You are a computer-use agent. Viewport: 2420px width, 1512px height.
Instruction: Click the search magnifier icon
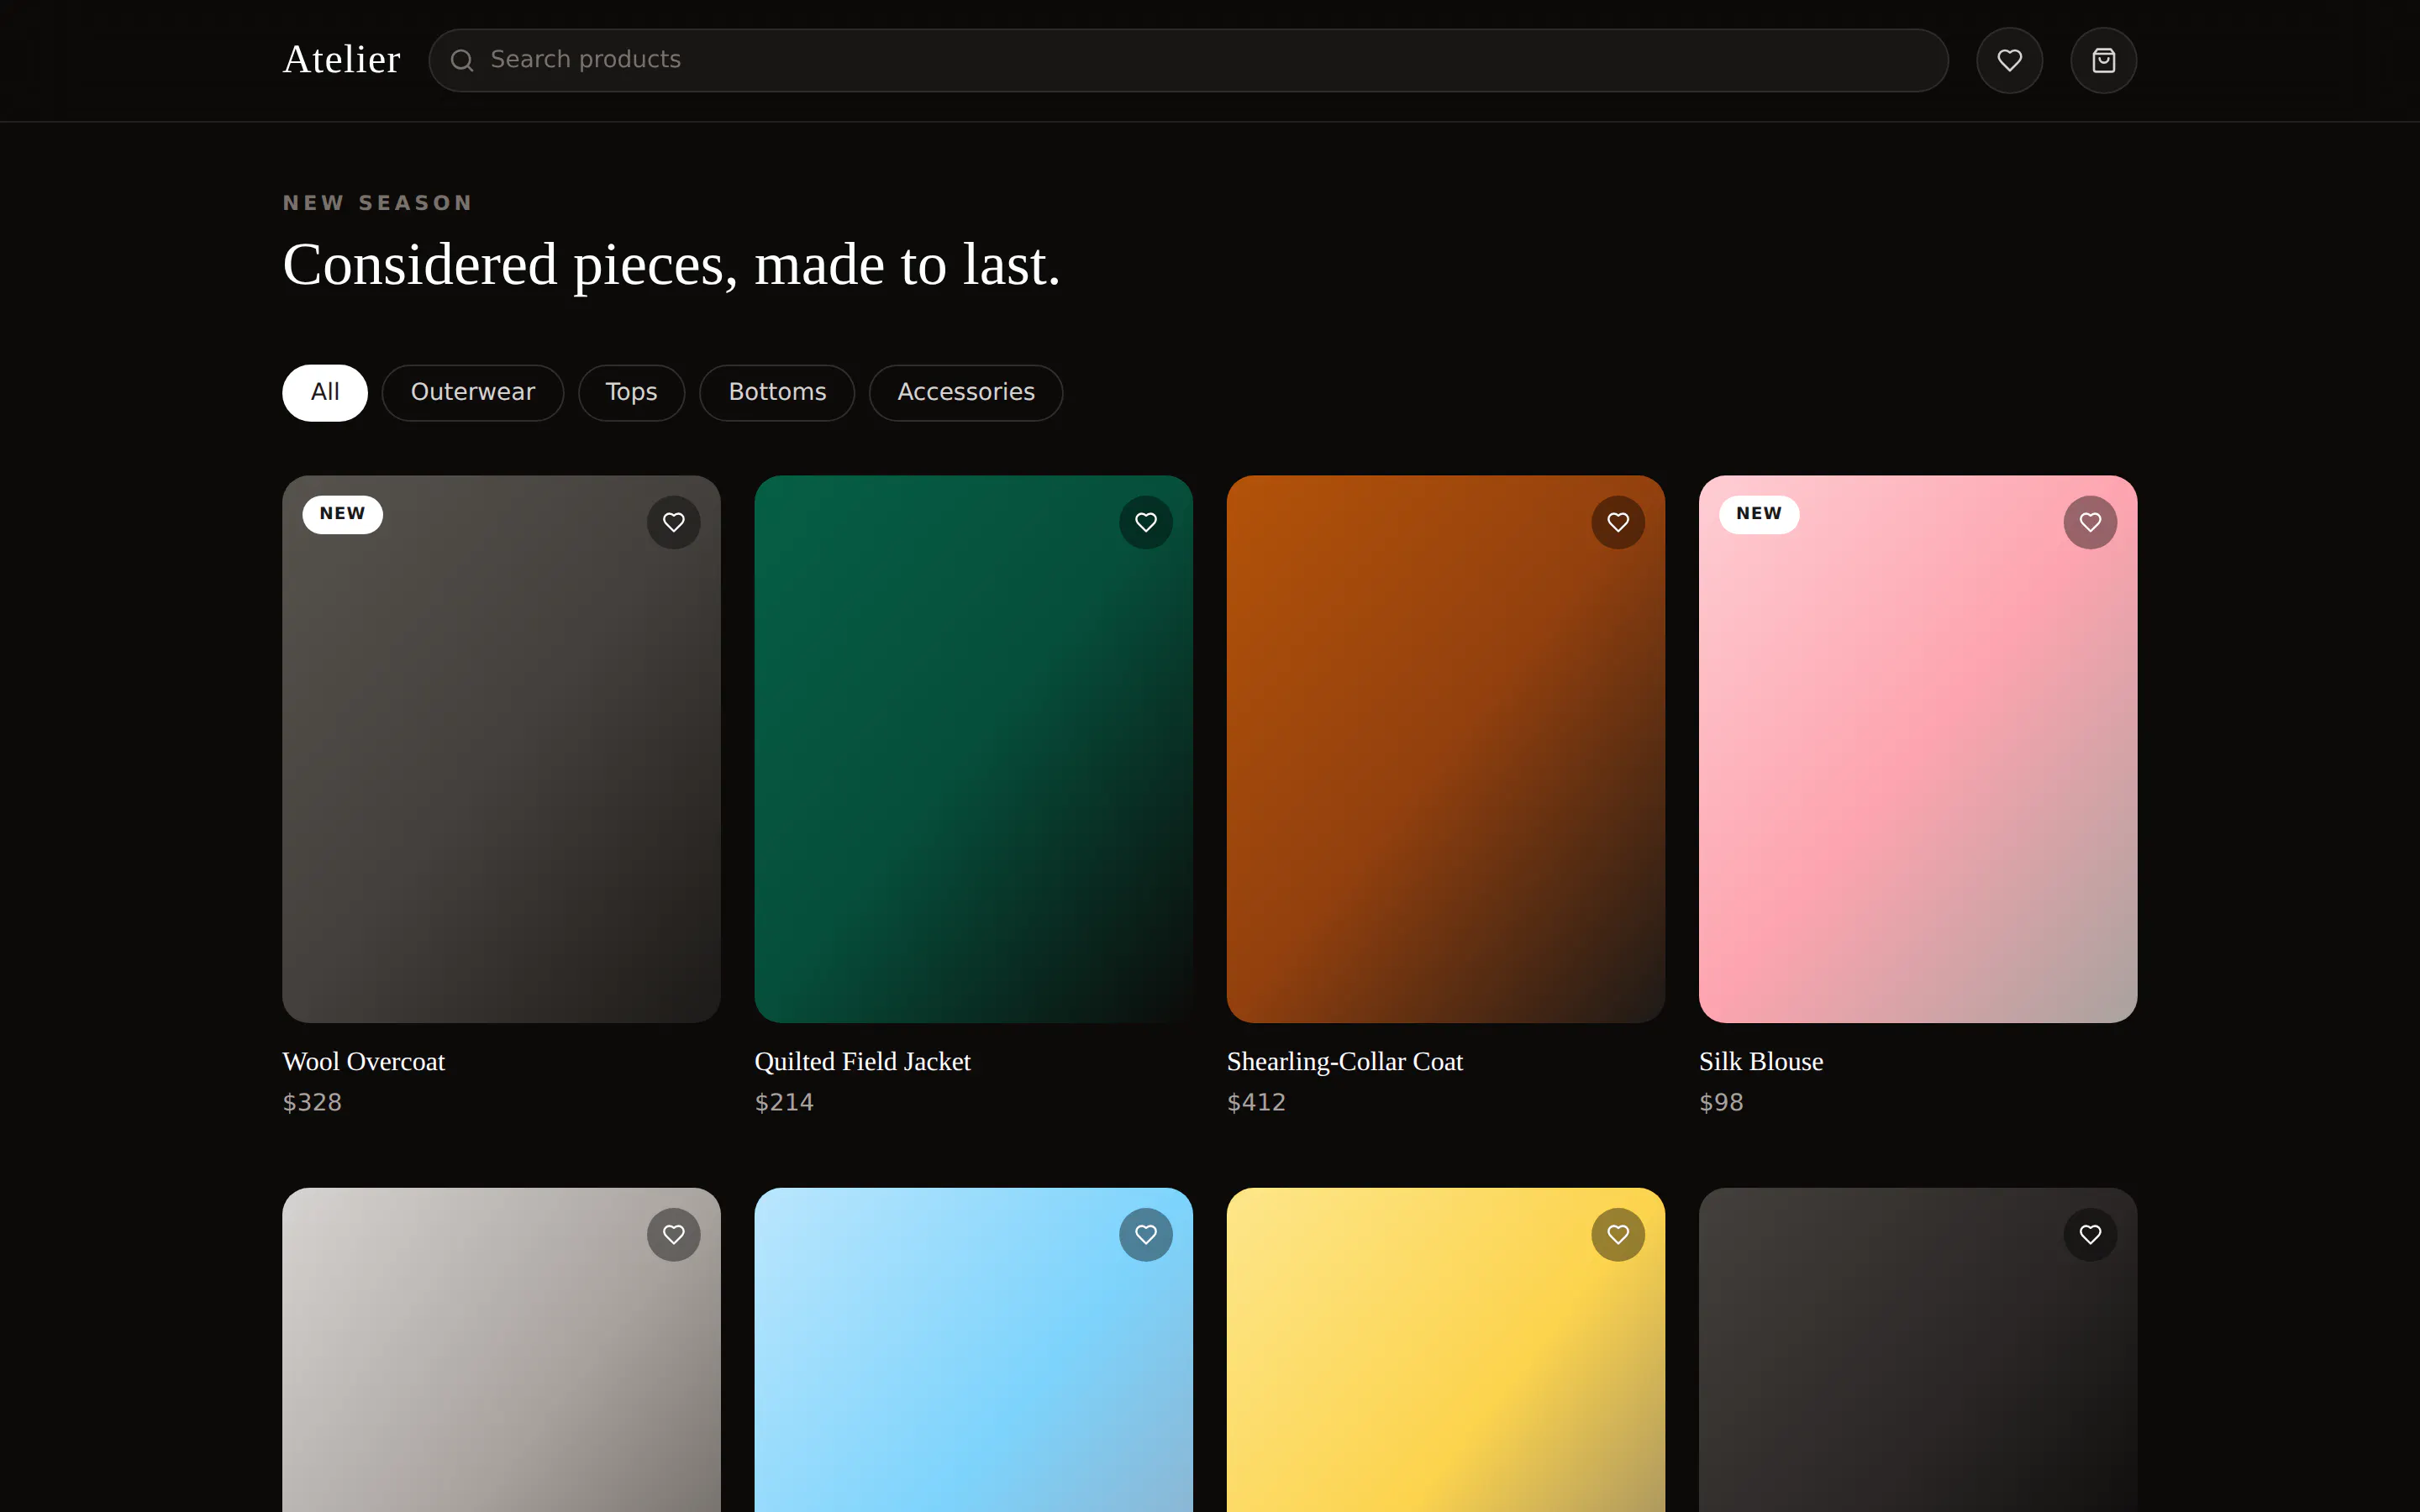click(x=462, y=61)
